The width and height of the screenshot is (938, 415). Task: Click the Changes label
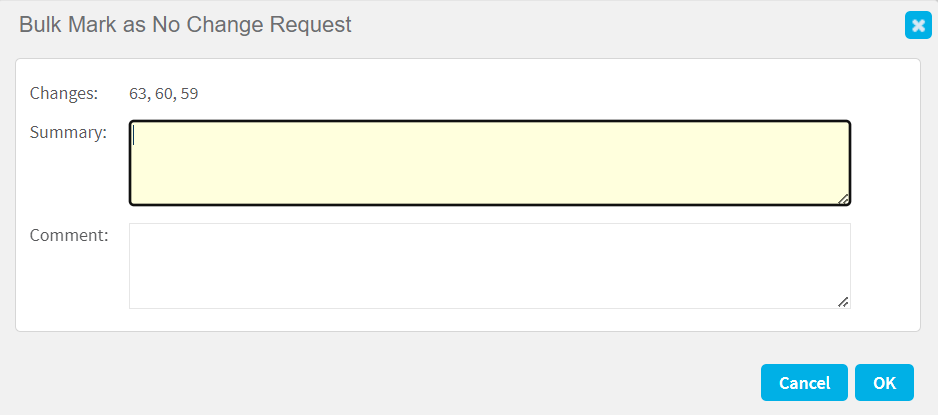point(64,93)
